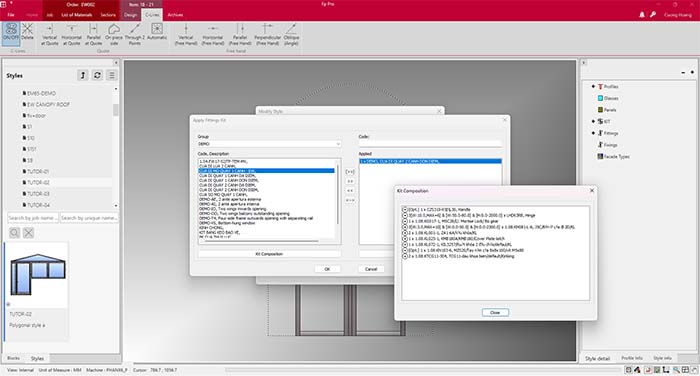Viewport: 700px width, 376px height.
Task: Click the Delete C-line icon
Action: tap(27, 33)
